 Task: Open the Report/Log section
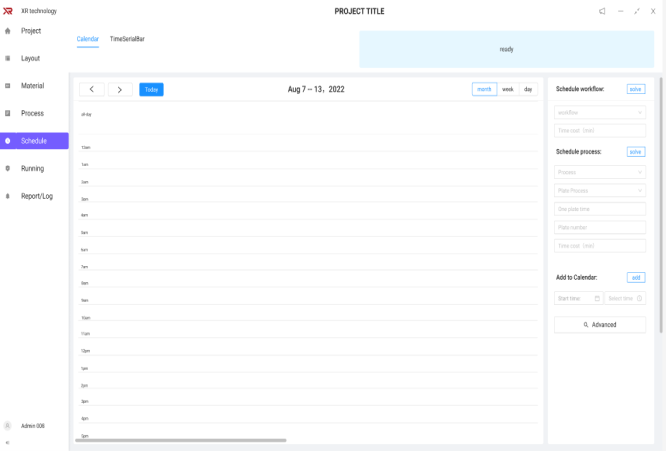37,196
